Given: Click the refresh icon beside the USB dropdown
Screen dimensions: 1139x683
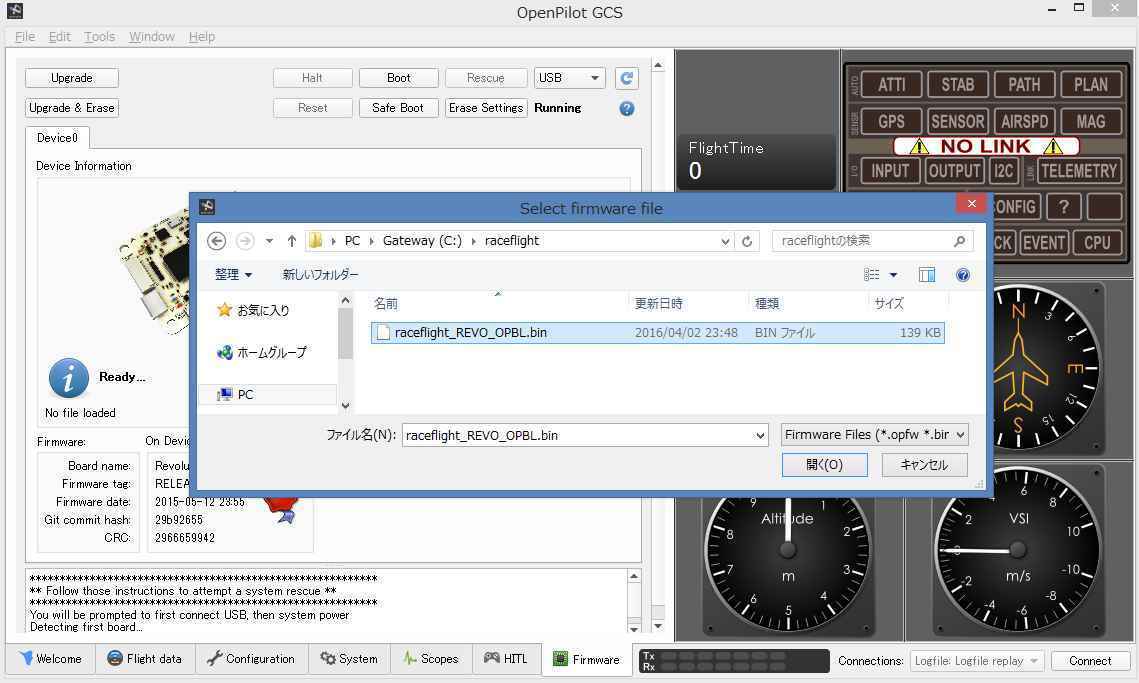Looking at the screenshot, I should point(627,78).
